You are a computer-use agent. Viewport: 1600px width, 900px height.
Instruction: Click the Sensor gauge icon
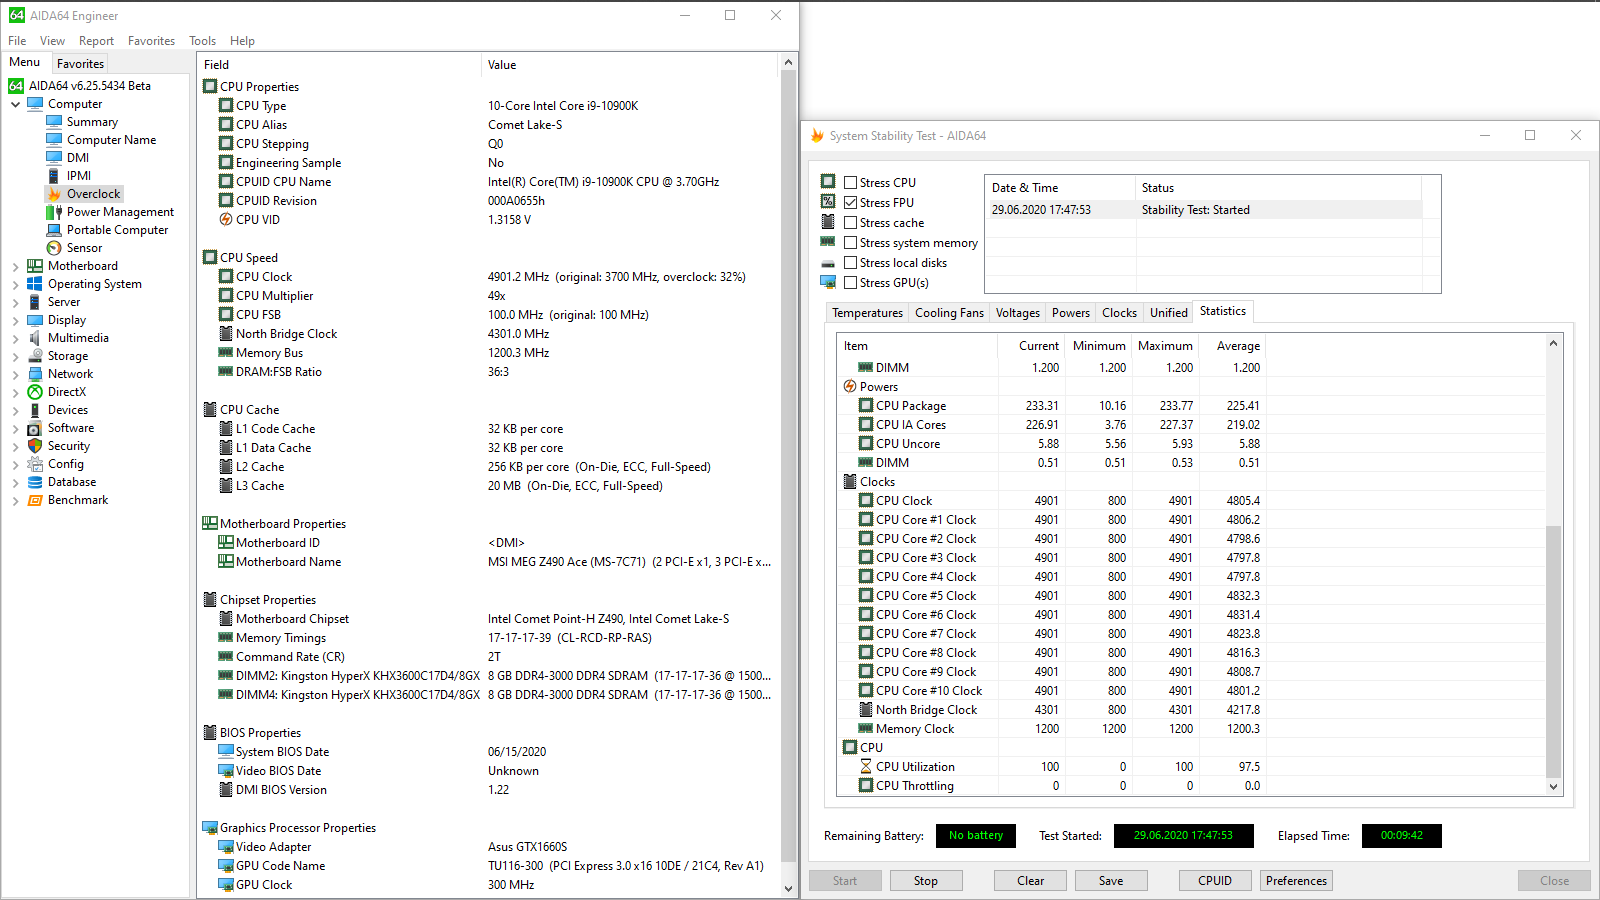tap(54, 248)
